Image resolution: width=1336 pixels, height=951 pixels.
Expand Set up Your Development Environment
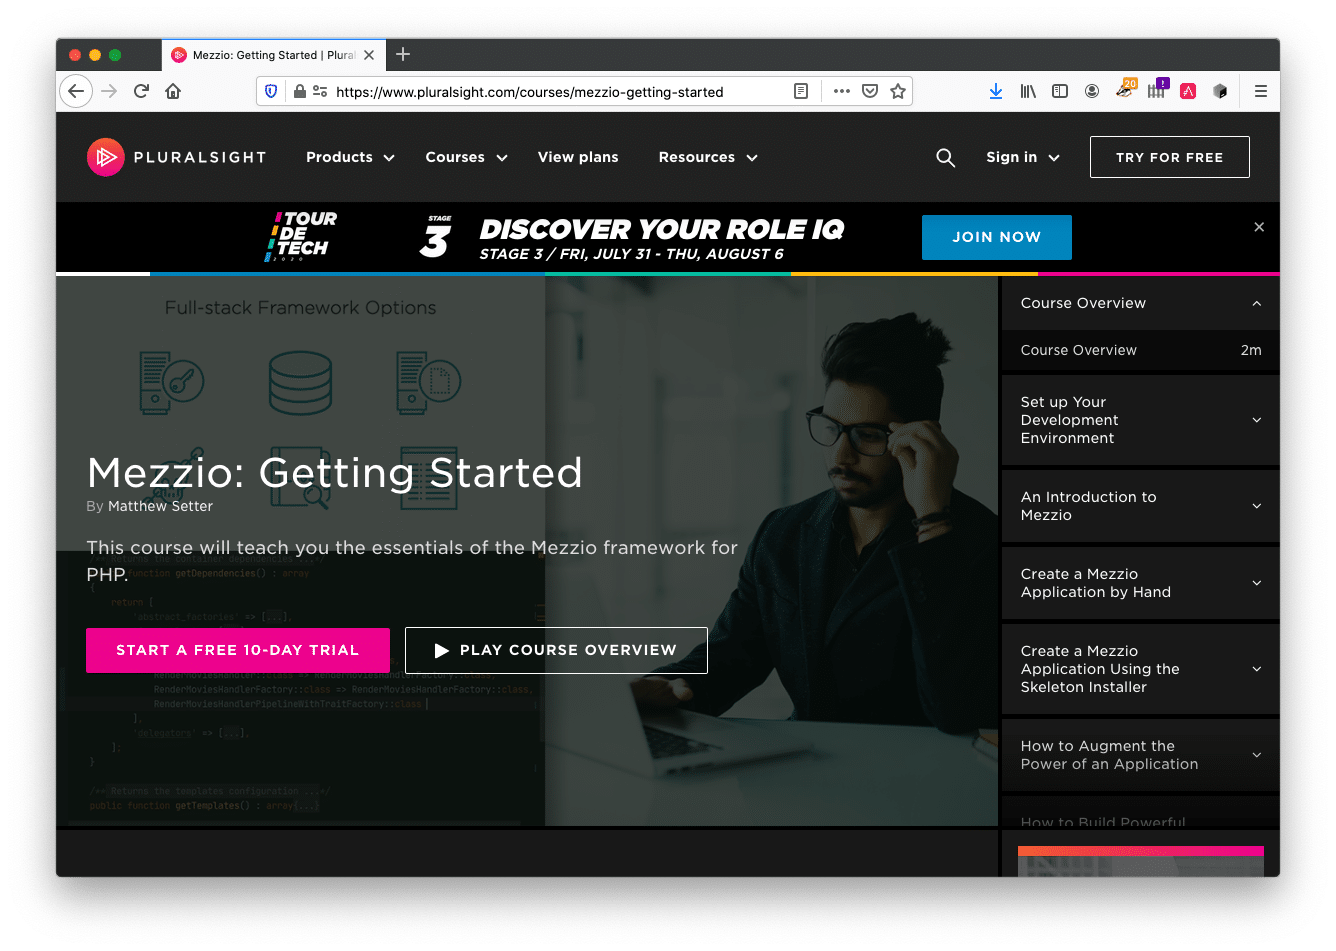pyautogui.click(x=1141, y=420)
